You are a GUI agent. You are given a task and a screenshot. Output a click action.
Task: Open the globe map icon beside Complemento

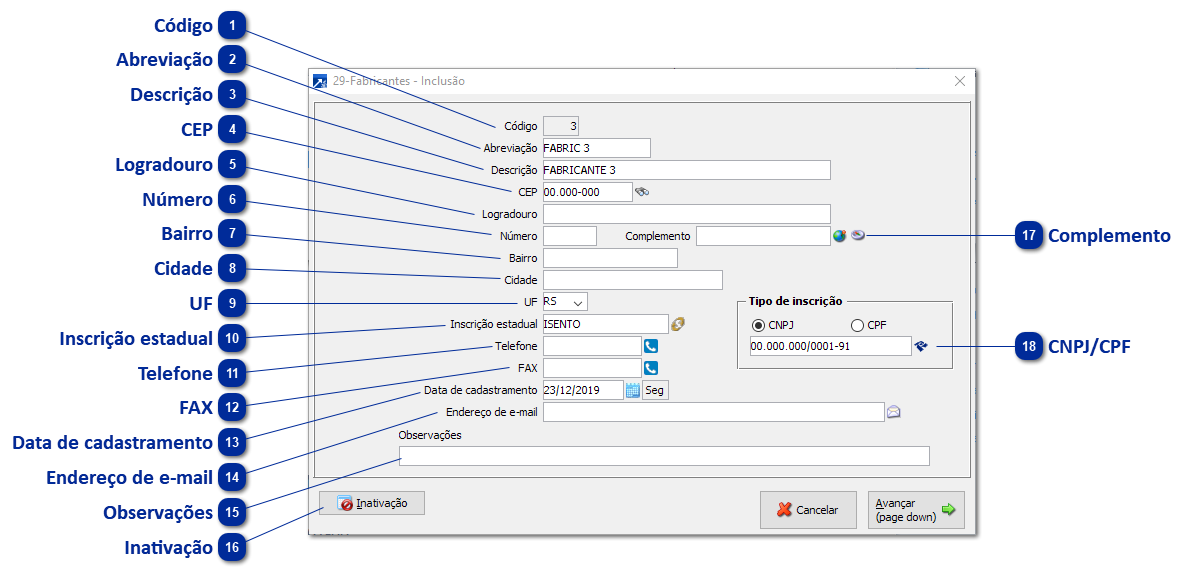click(839, 236)
